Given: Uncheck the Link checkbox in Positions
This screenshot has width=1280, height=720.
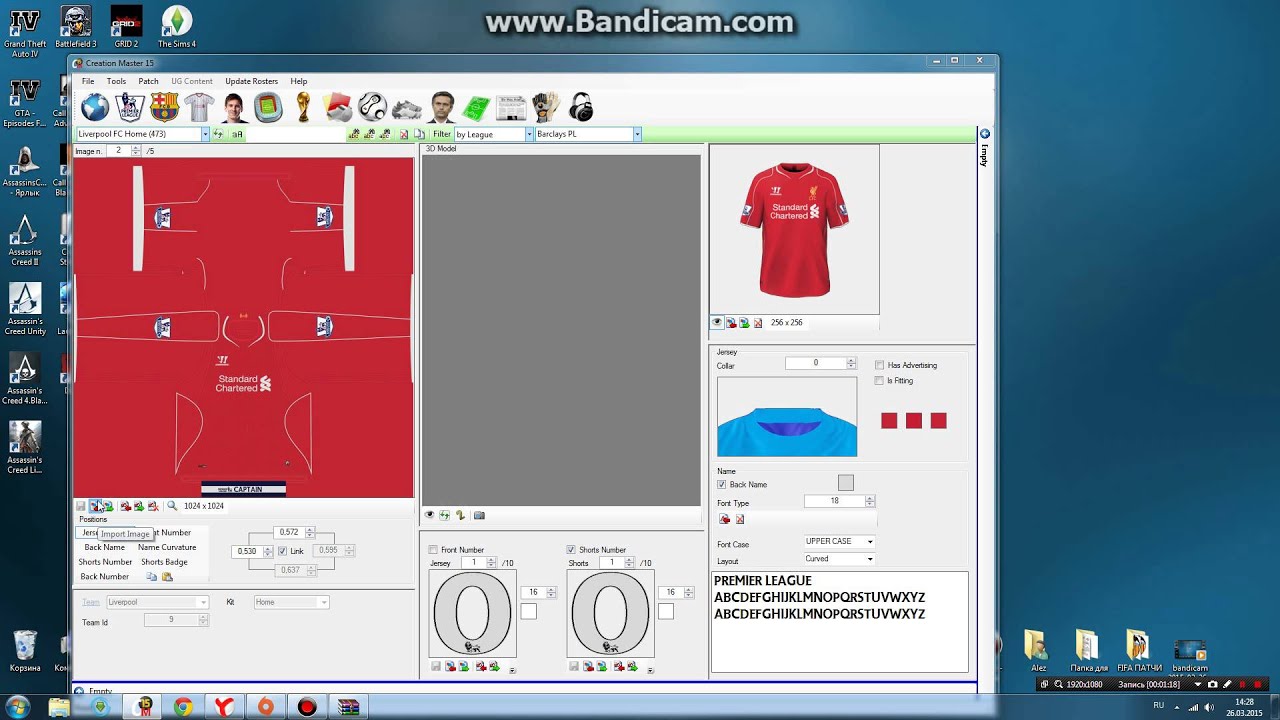Looking at the screenshot, I should 283,551.
